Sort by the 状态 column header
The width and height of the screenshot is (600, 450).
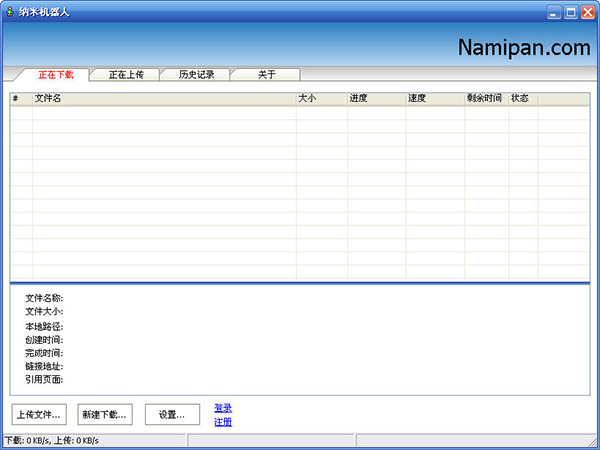tap(523, 99)
